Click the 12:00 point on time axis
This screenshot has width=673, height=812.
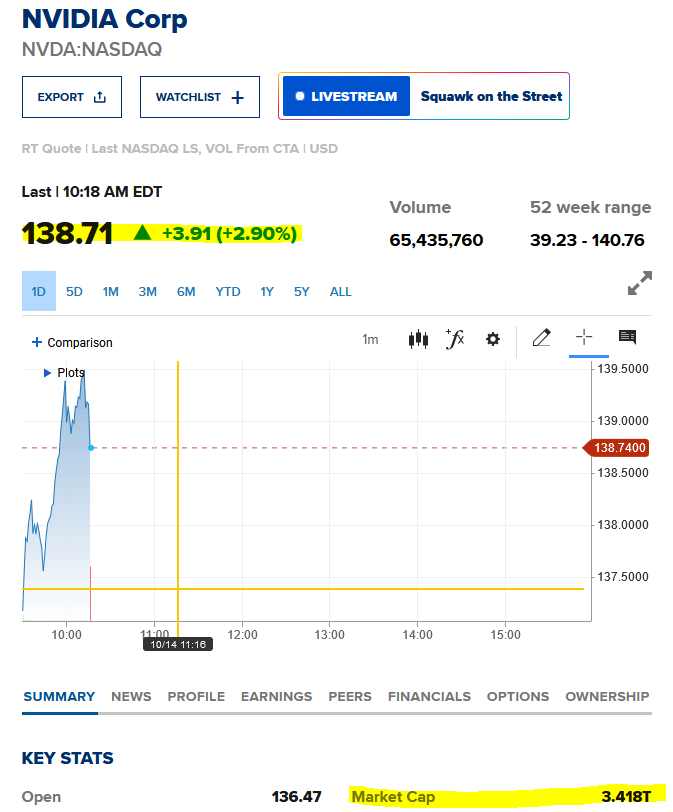pyautogui.click(x=242, y=634)
